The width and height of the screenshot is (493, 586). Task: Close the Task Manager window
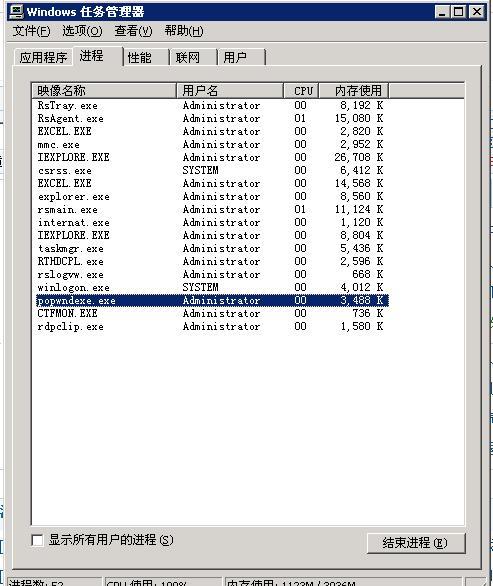(x=477, y=12)
